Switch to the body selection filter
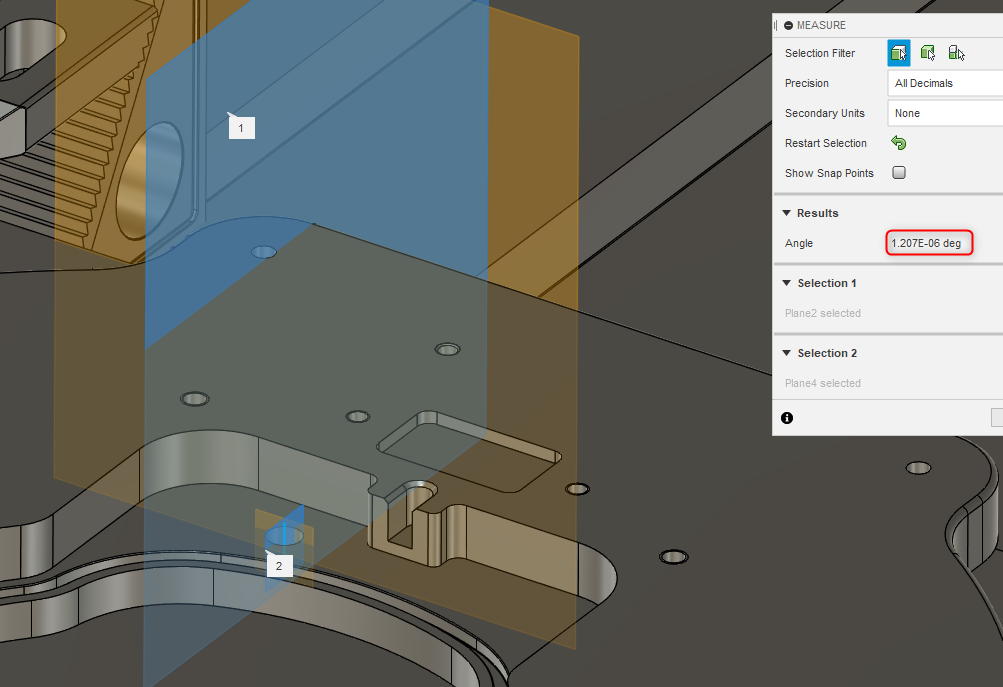 pyautogui.click(x=927, y=52)
